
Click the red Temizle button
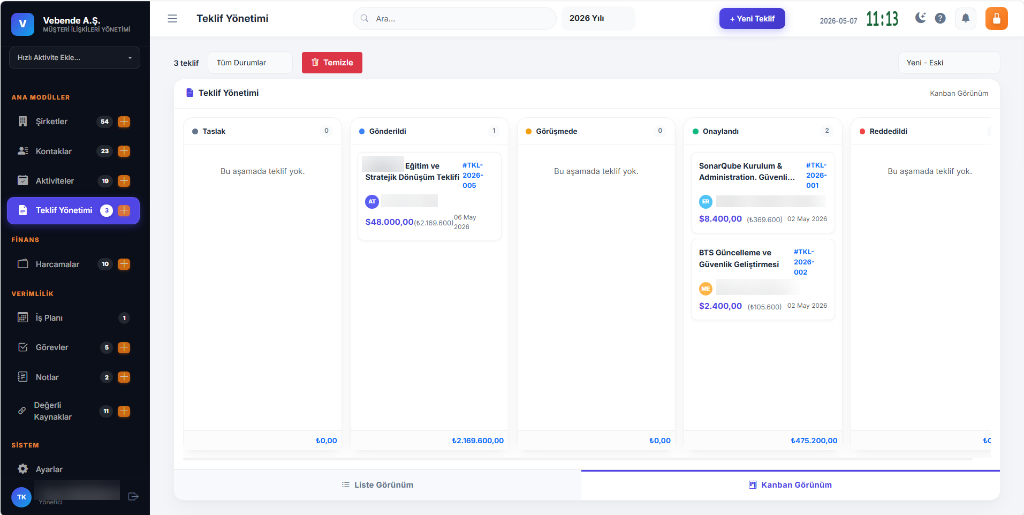[332, 63]
